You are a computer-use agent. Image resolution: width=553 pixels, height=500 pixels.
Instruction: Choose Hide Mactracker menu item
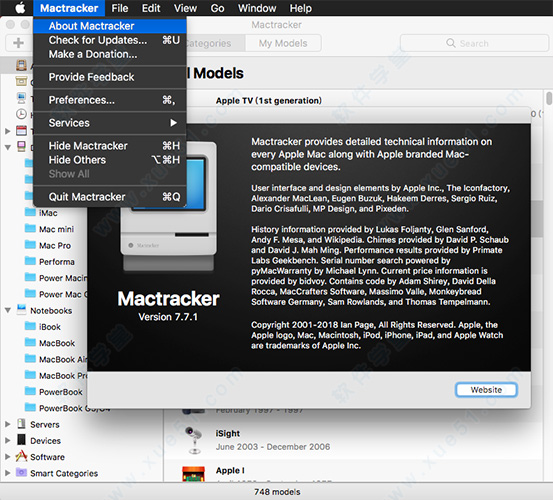pos(110,146)
